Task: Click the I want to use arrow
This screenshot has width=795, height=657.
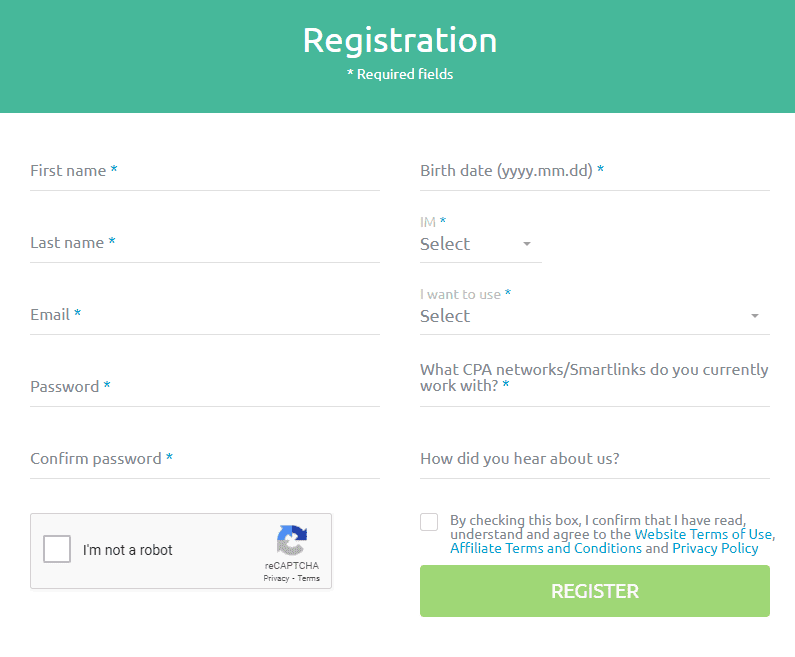Action: 754,316
